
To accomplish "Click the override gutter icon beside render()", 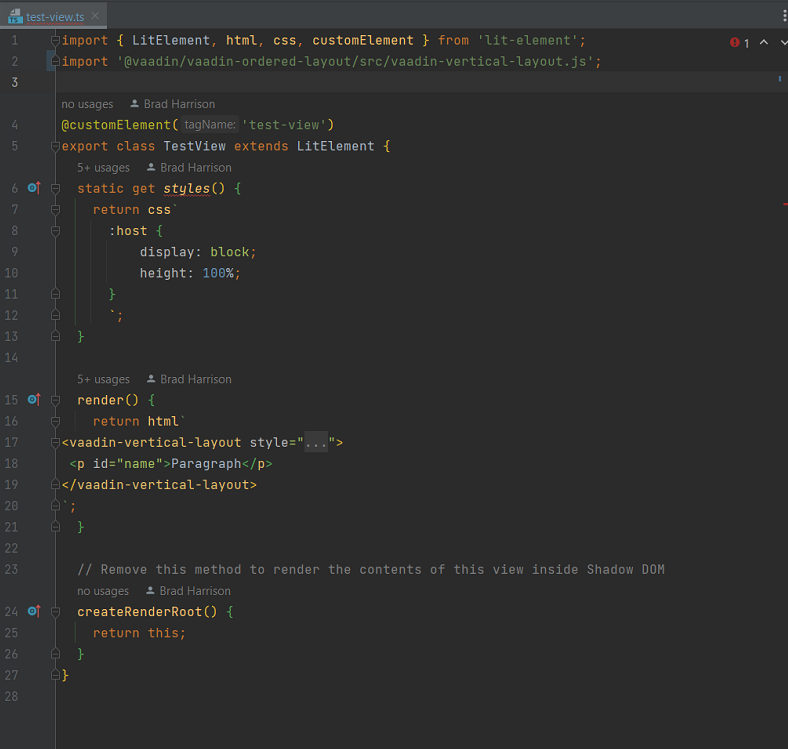I will 33,400.
